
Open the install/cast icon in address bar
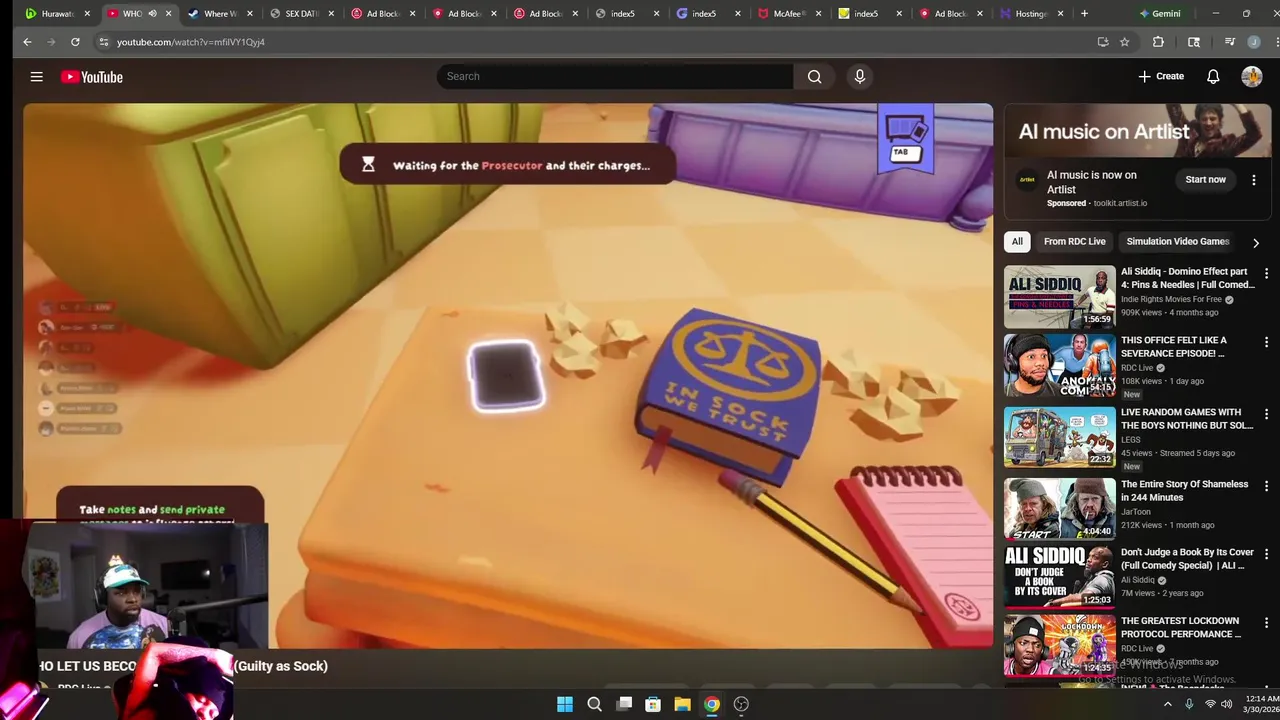coord(1102,42)
